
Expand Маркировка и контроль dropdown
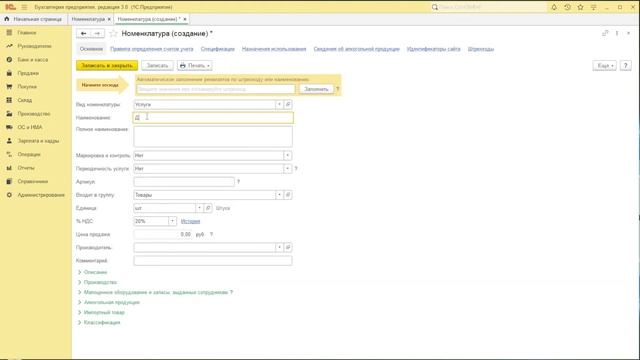point(287,156)
